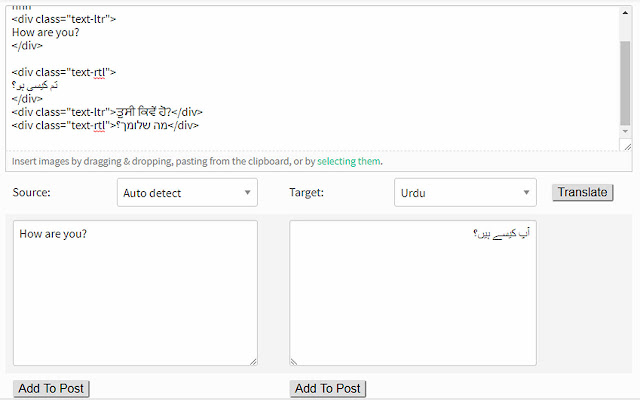Click the scroll up arrow of editor
640x400 pixels.
pos(625,13)
